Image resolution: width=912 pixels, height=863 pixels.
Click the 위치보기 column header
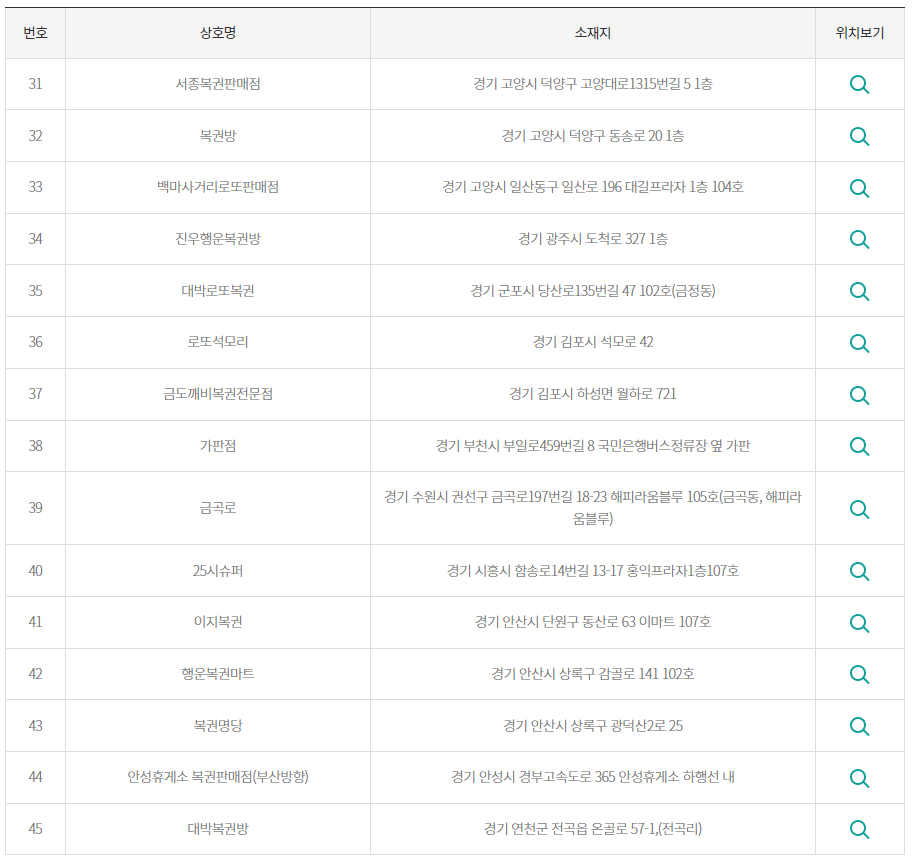click(860, 33)
